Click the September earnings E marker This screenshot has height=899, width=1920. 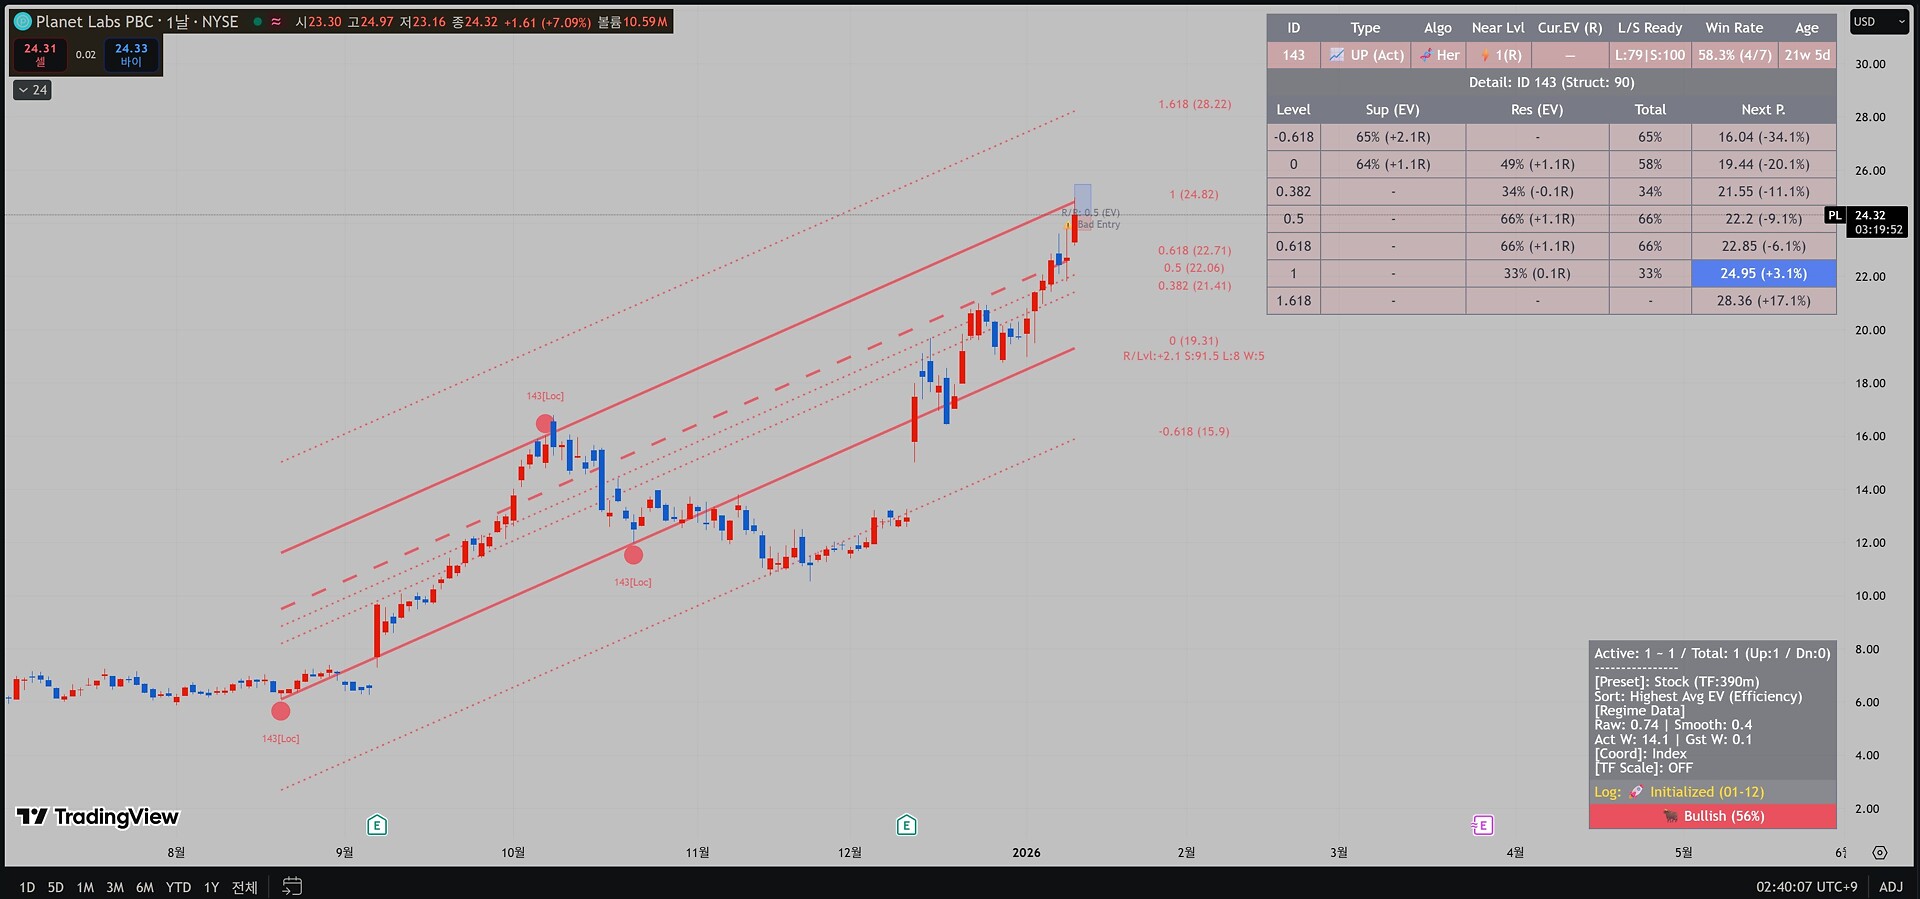(x=377, y=825)
